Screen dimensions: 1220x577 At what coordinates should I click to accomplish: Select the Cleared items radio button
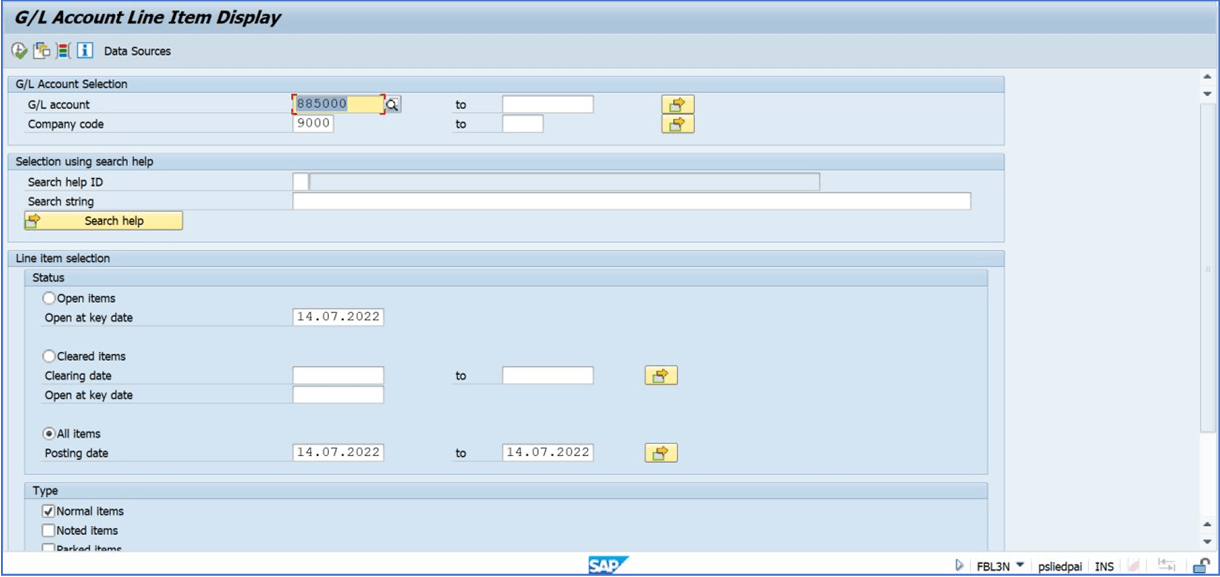coord(49,356)
